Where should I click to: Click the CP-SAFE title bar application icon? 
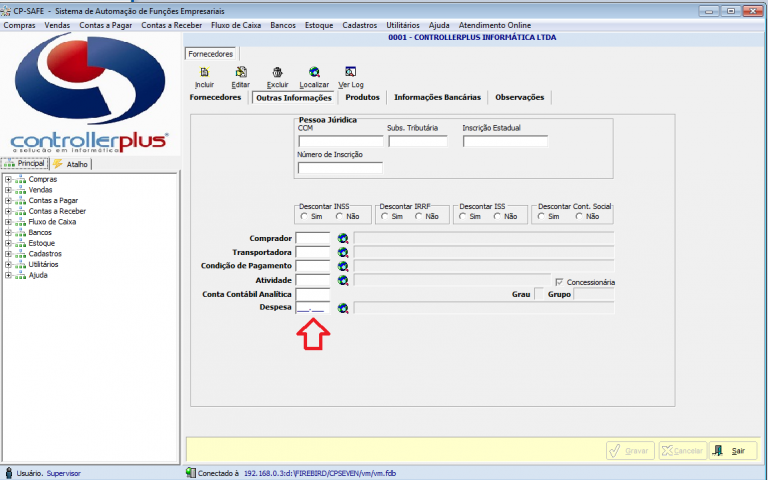(x=6, y=11)
